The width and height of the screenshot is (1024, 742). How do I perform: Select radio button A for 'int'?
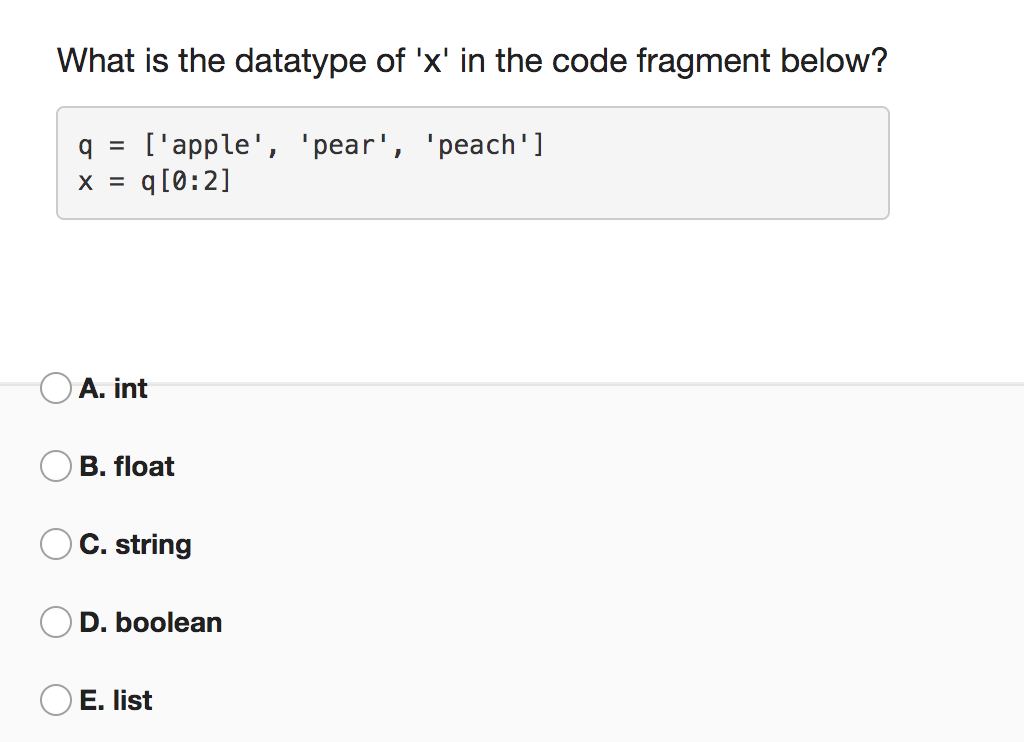56,388
